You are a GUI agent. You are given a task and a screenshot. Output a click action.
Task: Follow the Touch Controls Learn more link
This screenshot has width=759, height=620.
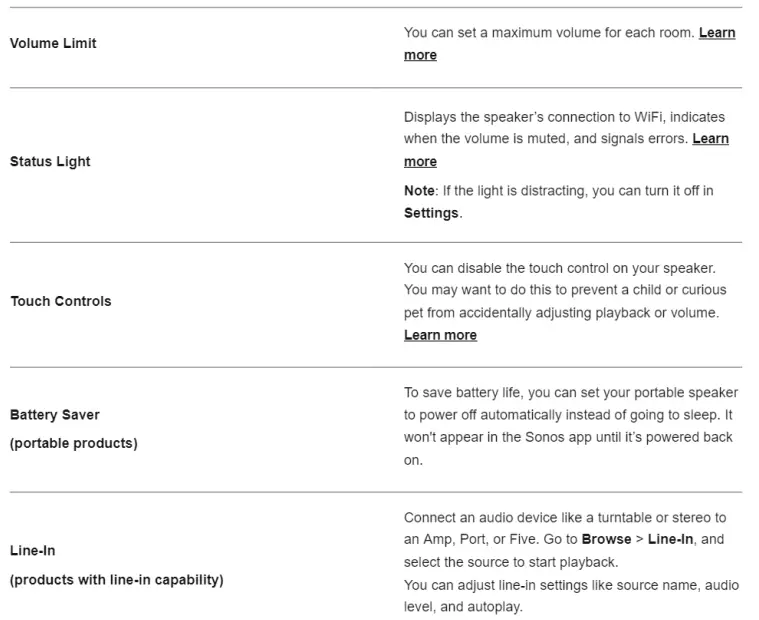tap(440, 335)
